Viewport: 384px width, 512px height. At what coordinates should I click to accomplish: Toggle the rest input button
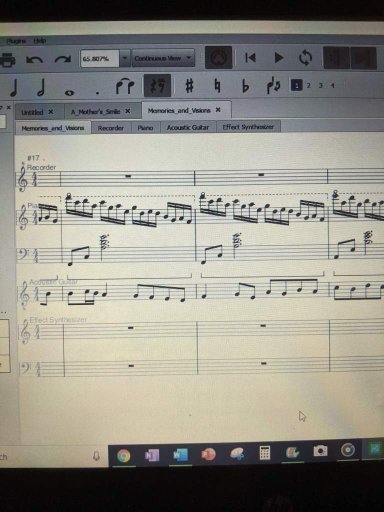[157, 86]
